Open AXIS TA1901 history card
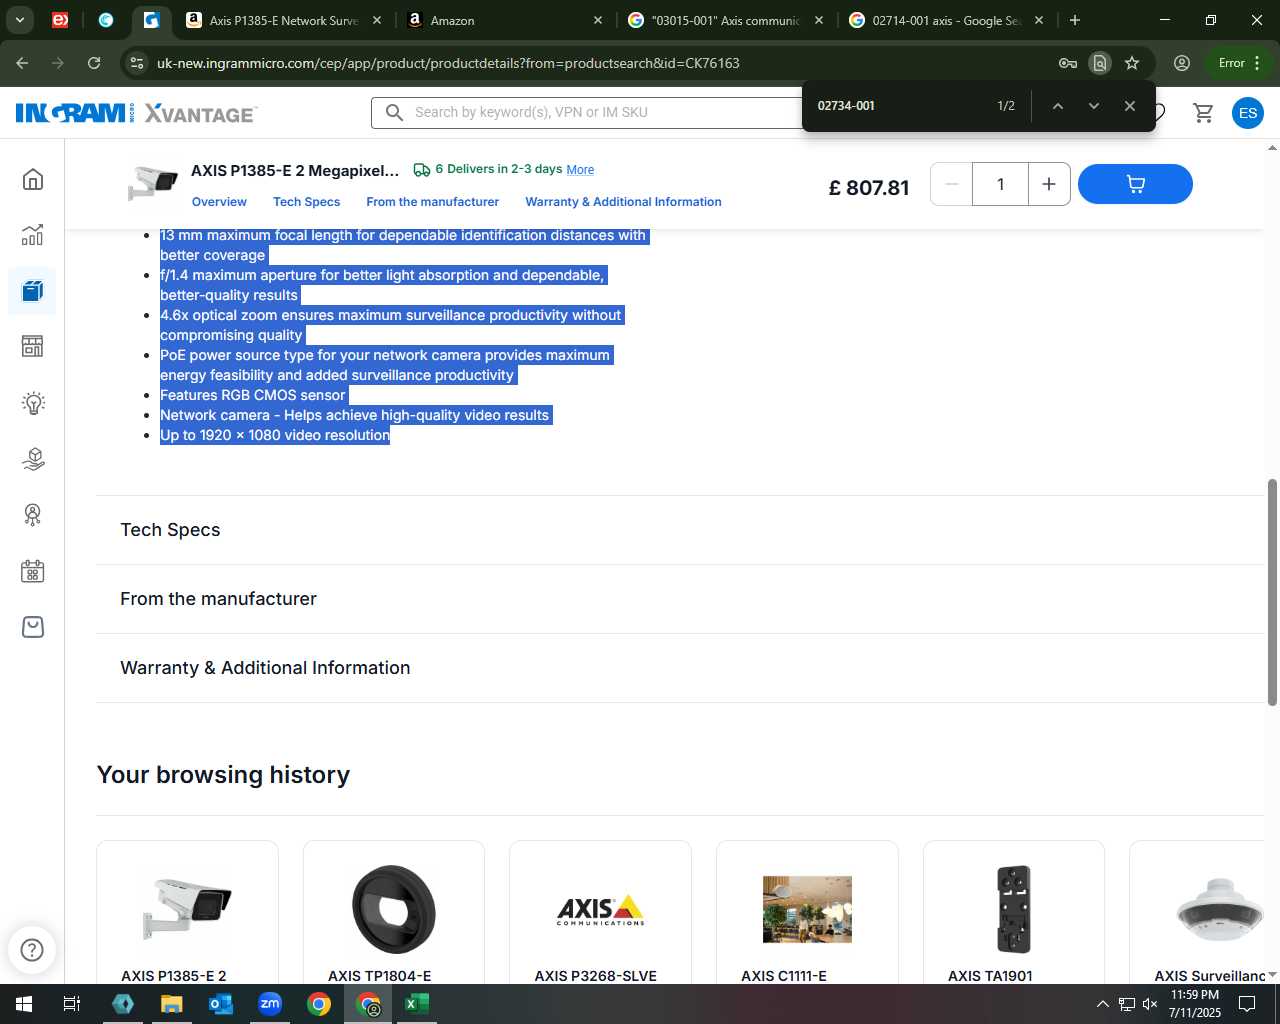 1014,912
